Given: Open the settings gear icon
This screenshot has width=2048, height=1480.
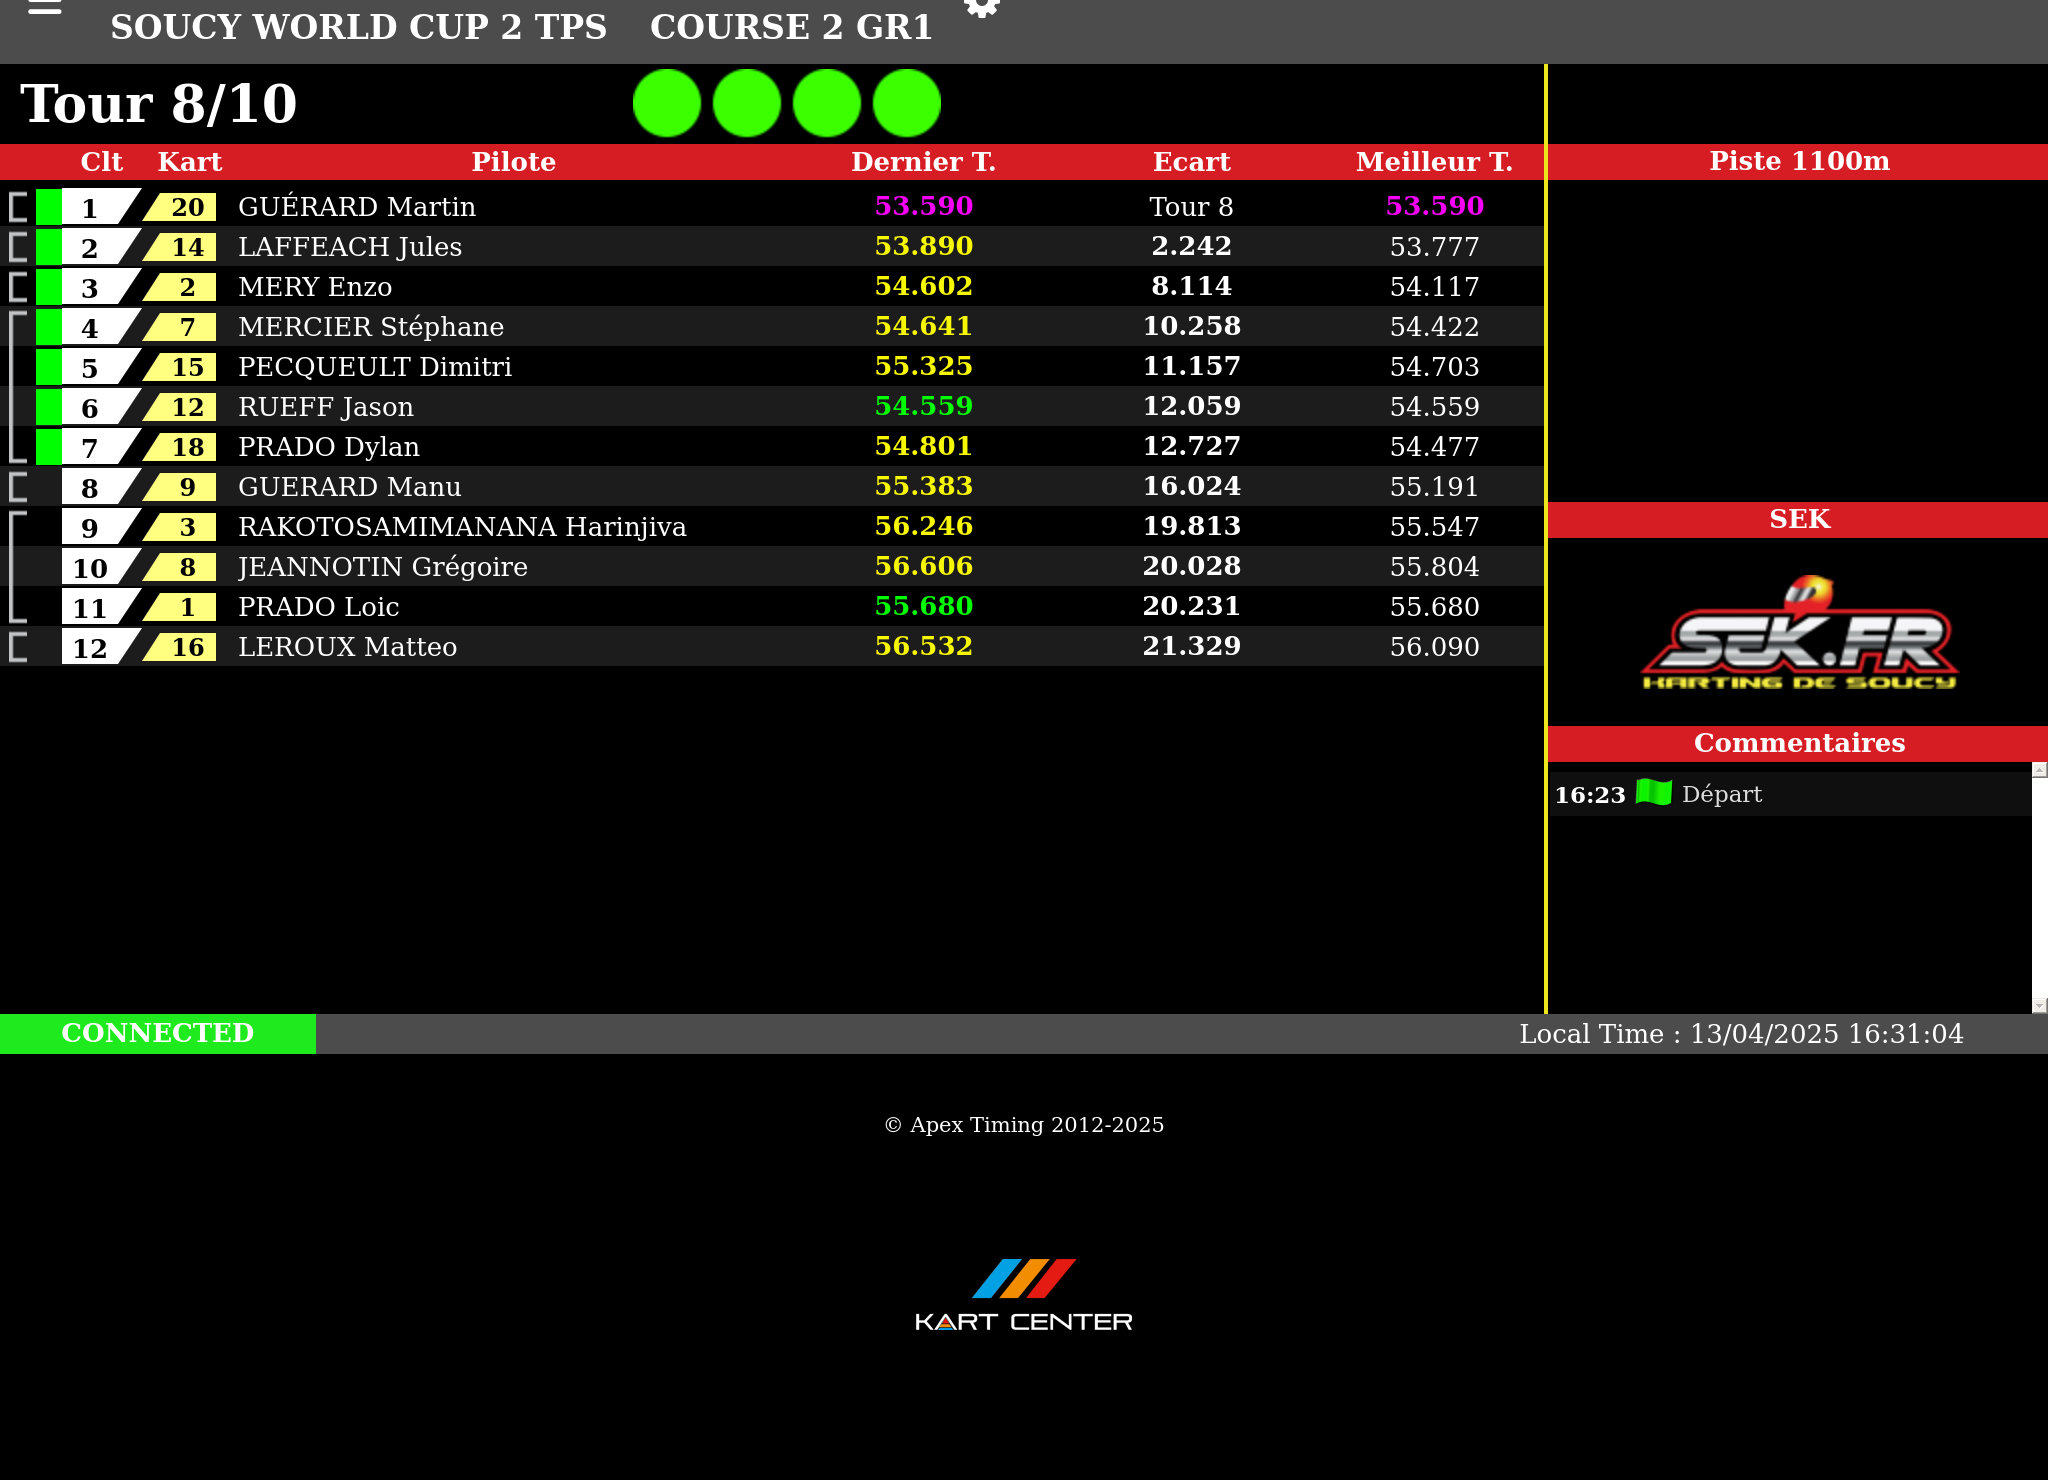Looking at the screenshot, I should [981, 8].
